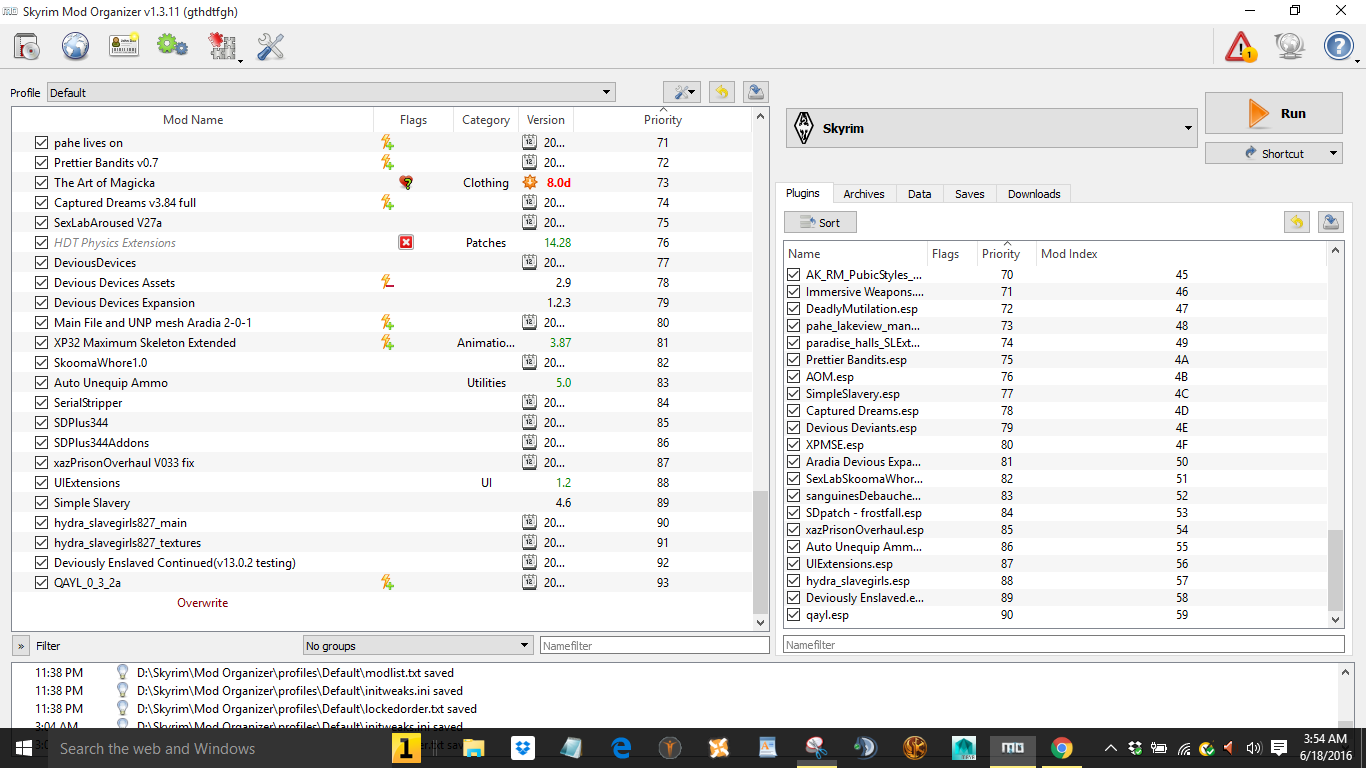
Task: Open the Saves tab
Action: (x=970, y=194)
